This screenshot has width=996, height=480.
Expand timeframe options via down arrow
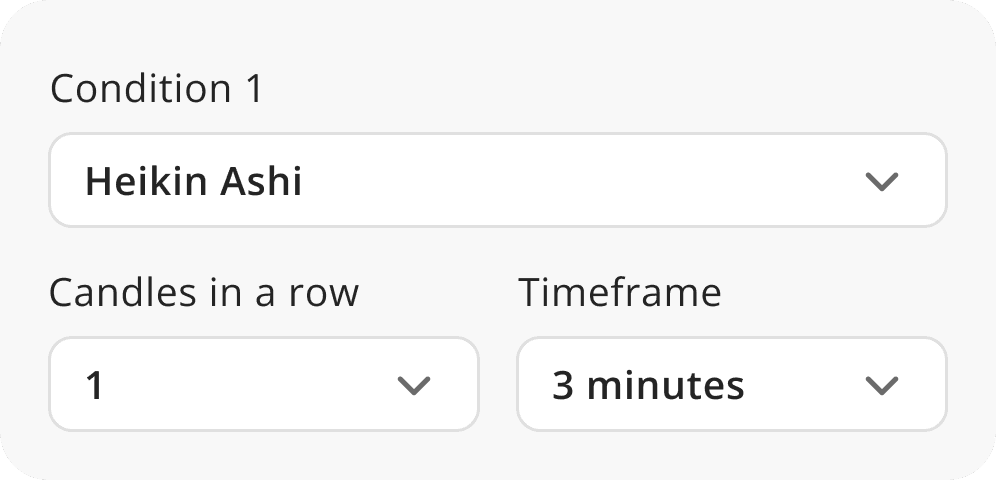tap(881, 385)
